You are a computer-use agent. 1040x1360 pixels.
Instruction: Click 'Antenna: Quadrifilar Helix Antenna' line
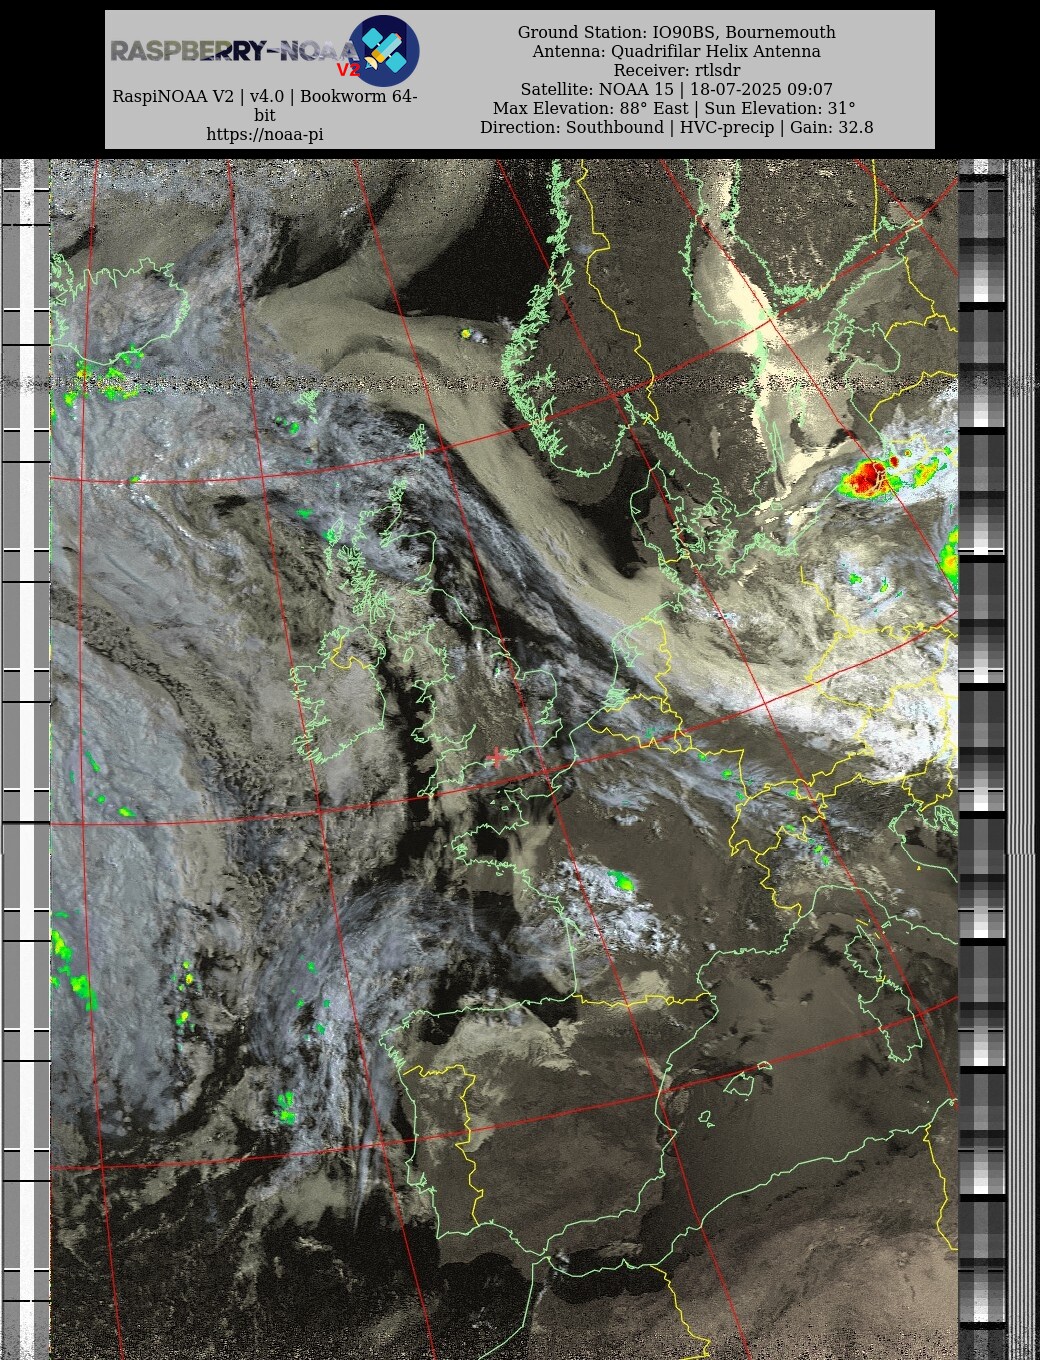(677, 51)
